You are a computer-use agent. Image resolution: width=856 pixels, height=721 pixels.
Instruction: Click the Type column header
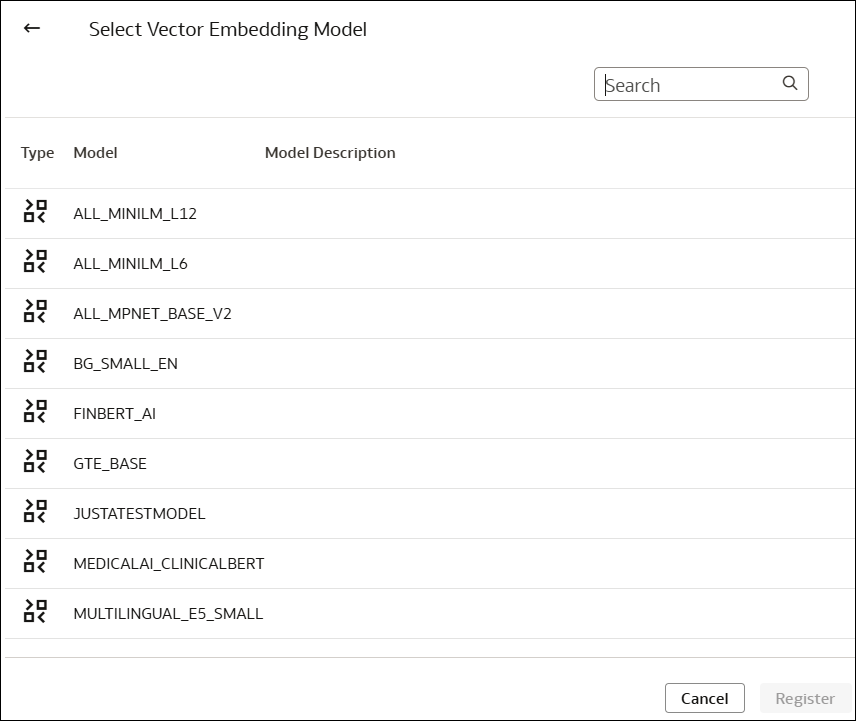click(x=37, y=152)
